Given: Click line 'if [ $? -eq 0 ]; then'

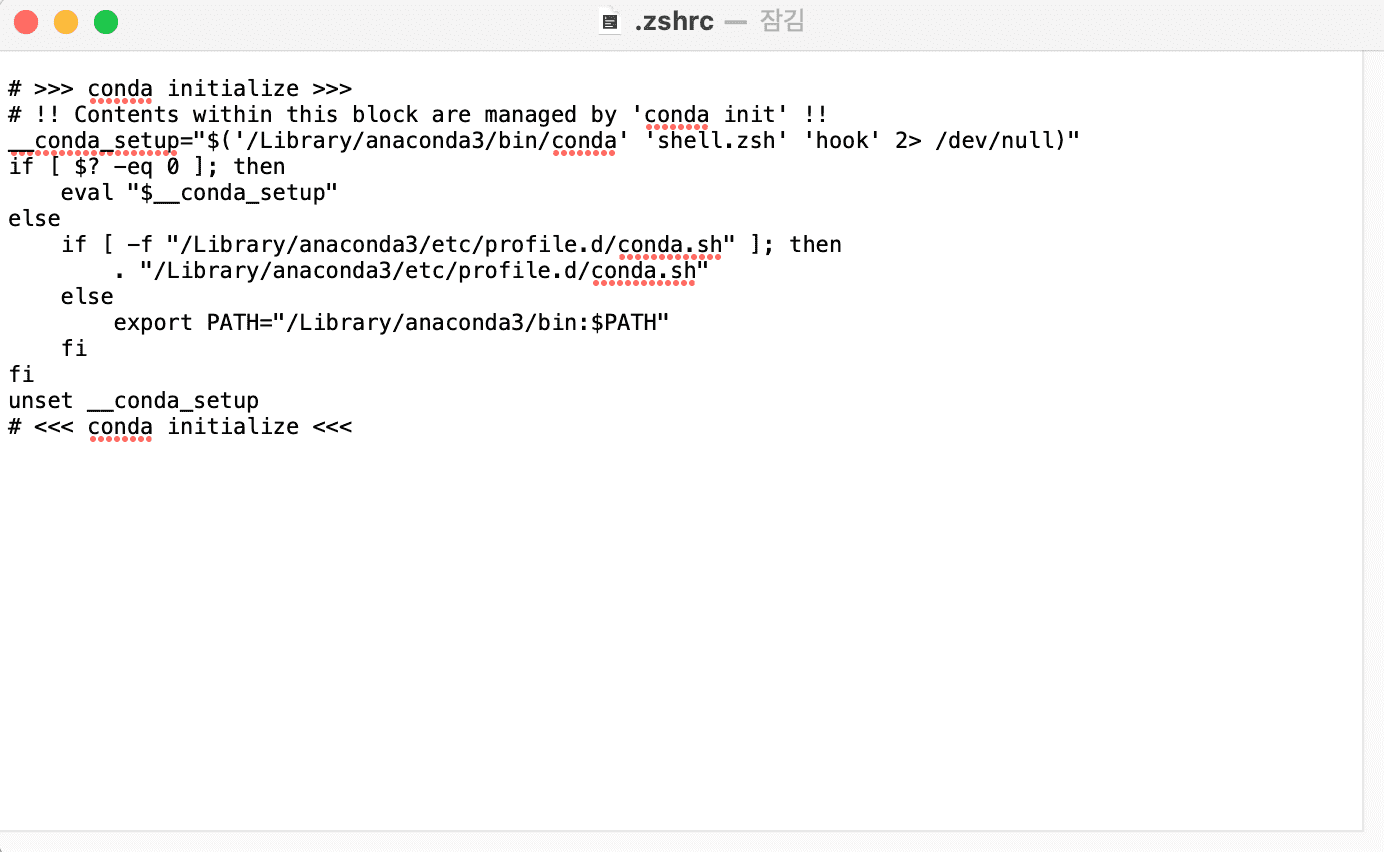Looking at the screenshot, I should point(147,167).
